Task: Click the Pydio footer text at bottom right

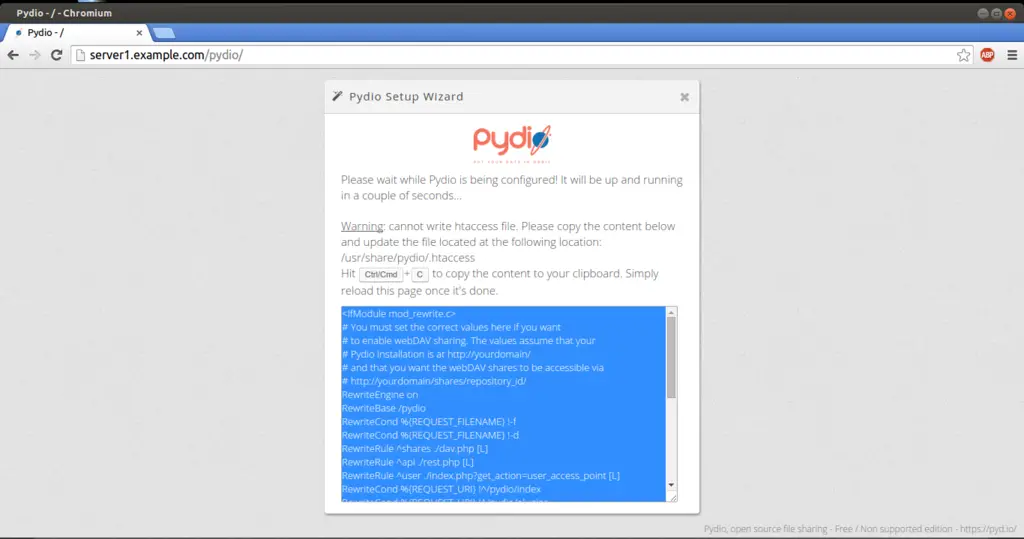Action: [860, 529]
